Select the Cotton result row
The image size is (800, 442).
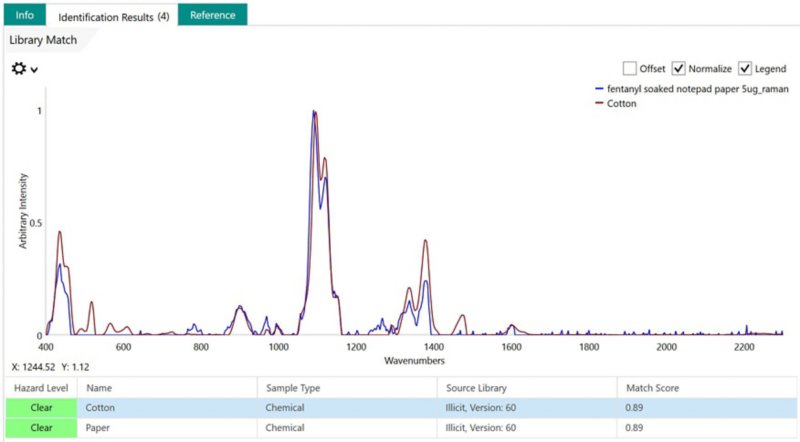(401, 408)
